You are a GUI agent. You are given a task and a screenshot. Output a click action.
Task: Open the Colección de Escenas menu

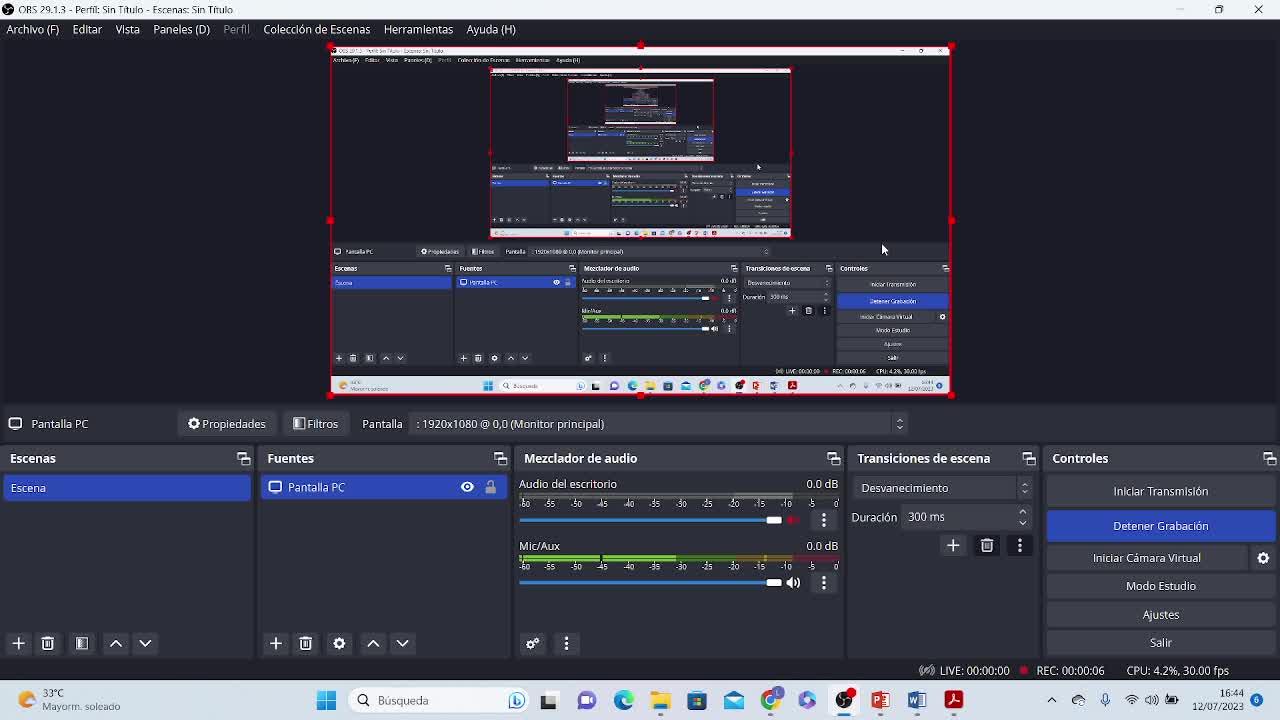(316, 29)
